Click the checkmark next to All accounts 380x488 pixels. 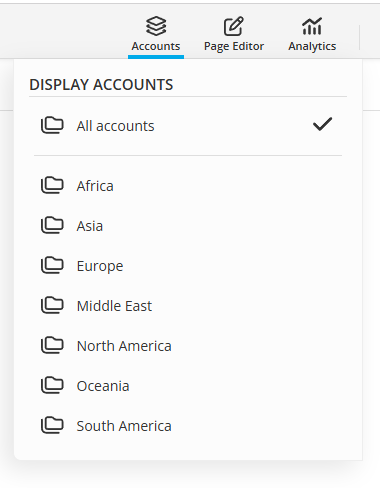coord(322,124)
